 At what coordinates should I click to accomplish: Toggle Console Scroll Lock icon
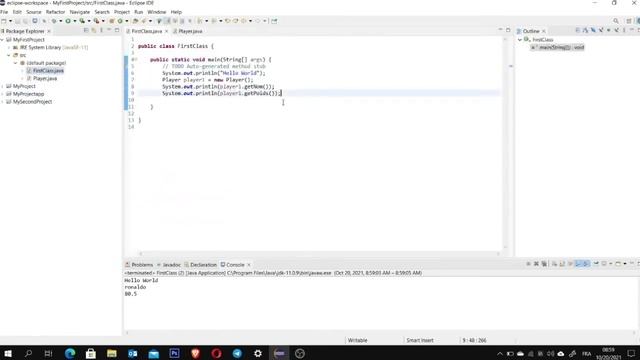(562, 264)
